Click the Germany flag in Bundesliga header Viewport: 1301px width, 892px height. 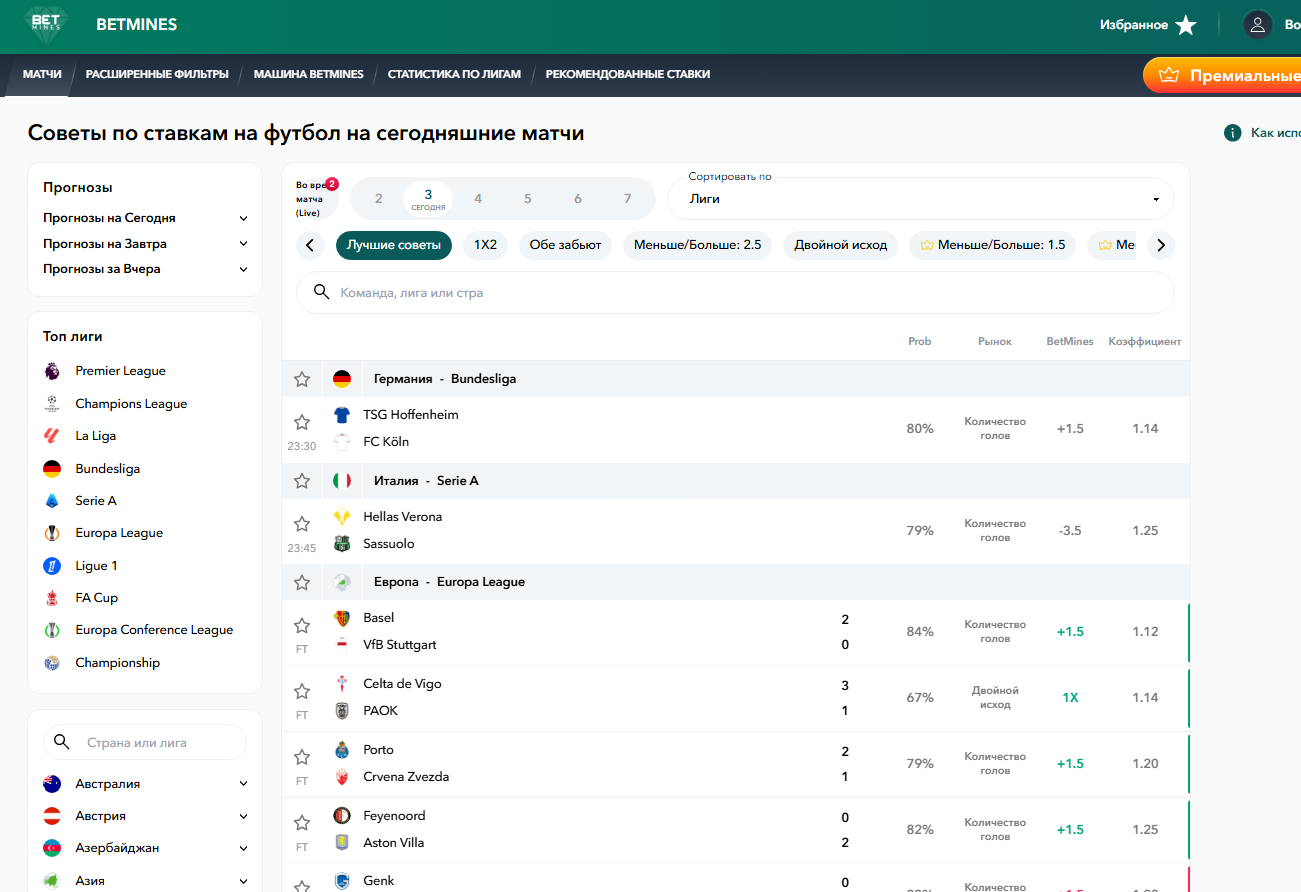(342, 379)
